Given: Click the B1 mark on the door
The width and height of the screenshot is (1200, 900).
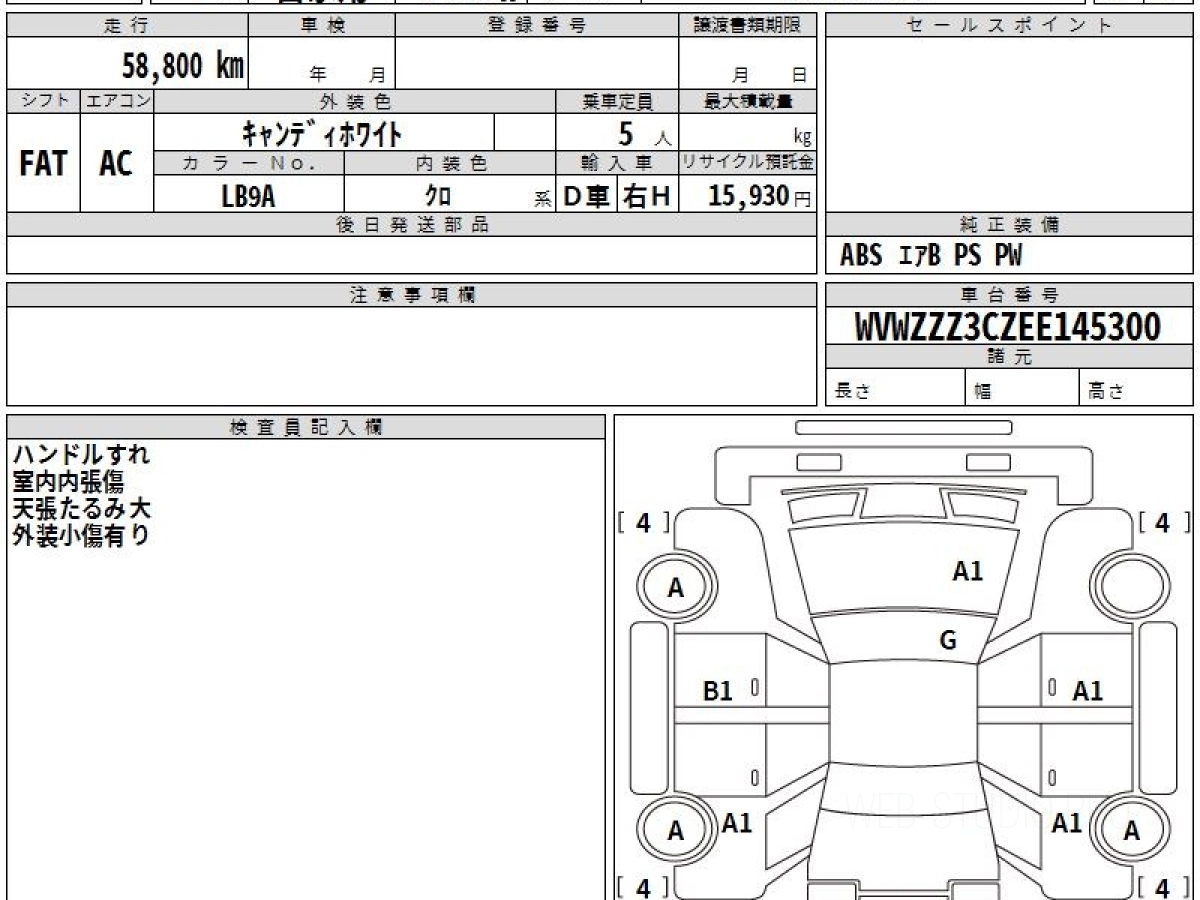Looking at the screenshot, I should [x=718, y=690].
